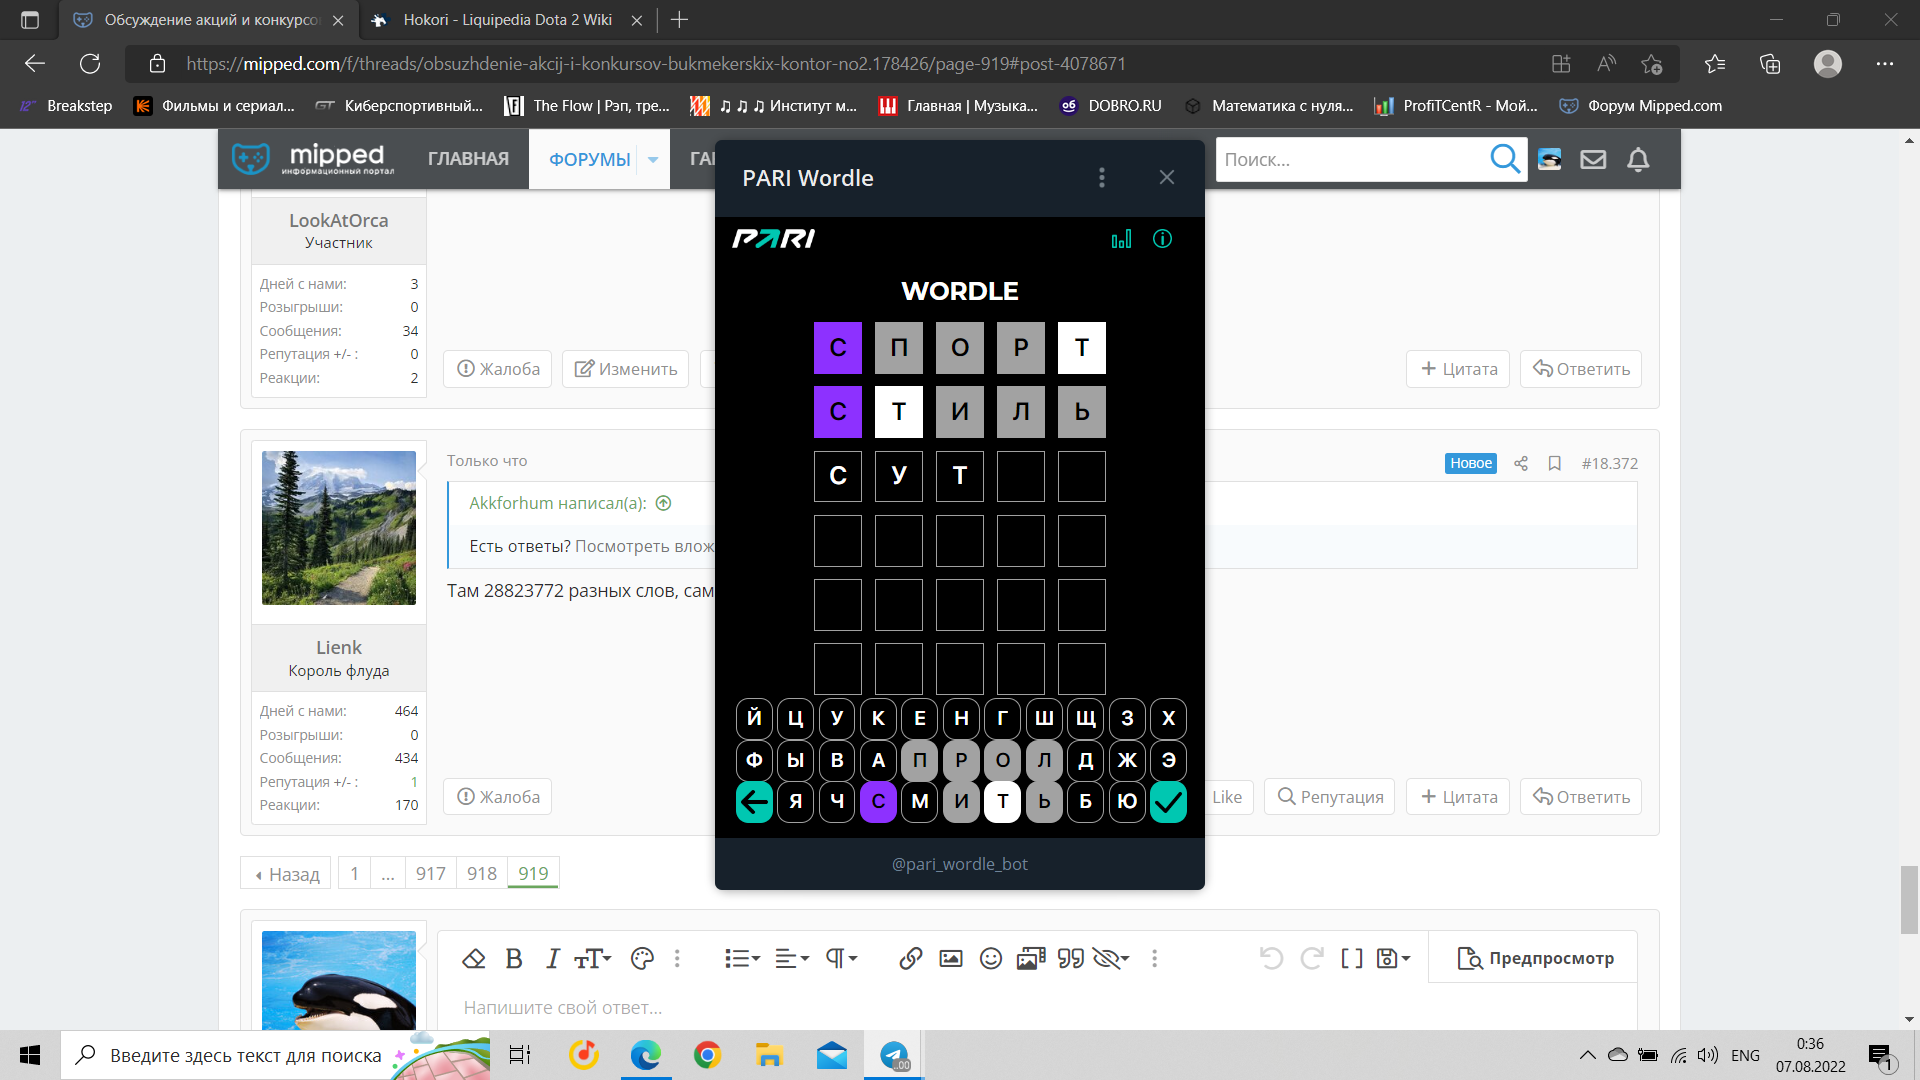Open paragraph format dropdown in editor
The width and height of the screenshot is (1920, 1080).
click(841, 958)
